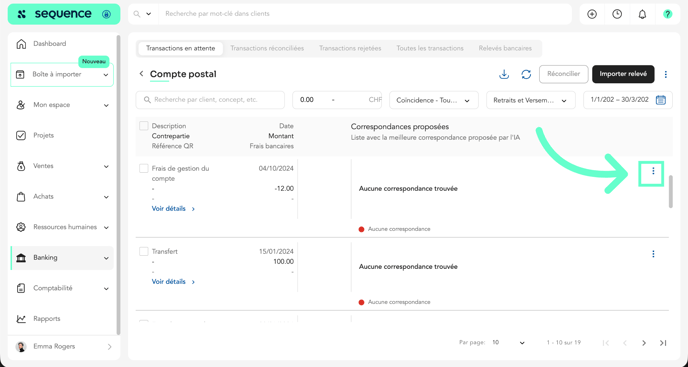Screen dimensions: 688x367
Task: Click the Ventes money bag icon
Action: click(21, 166)
